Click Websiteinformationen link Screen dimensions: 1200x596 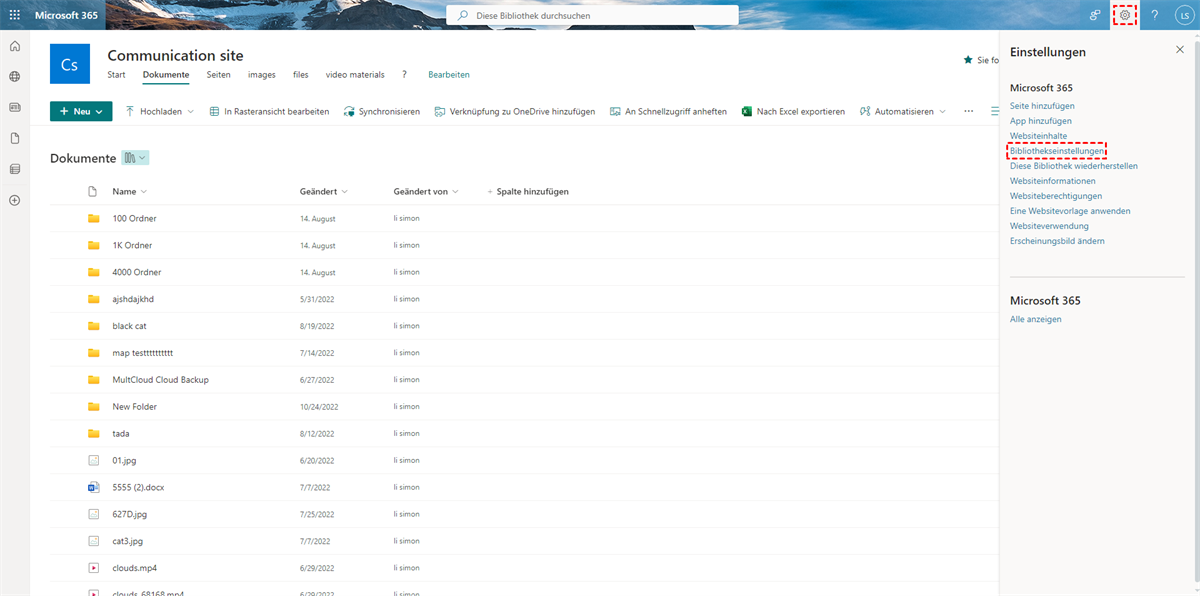tap(1053, 181)
